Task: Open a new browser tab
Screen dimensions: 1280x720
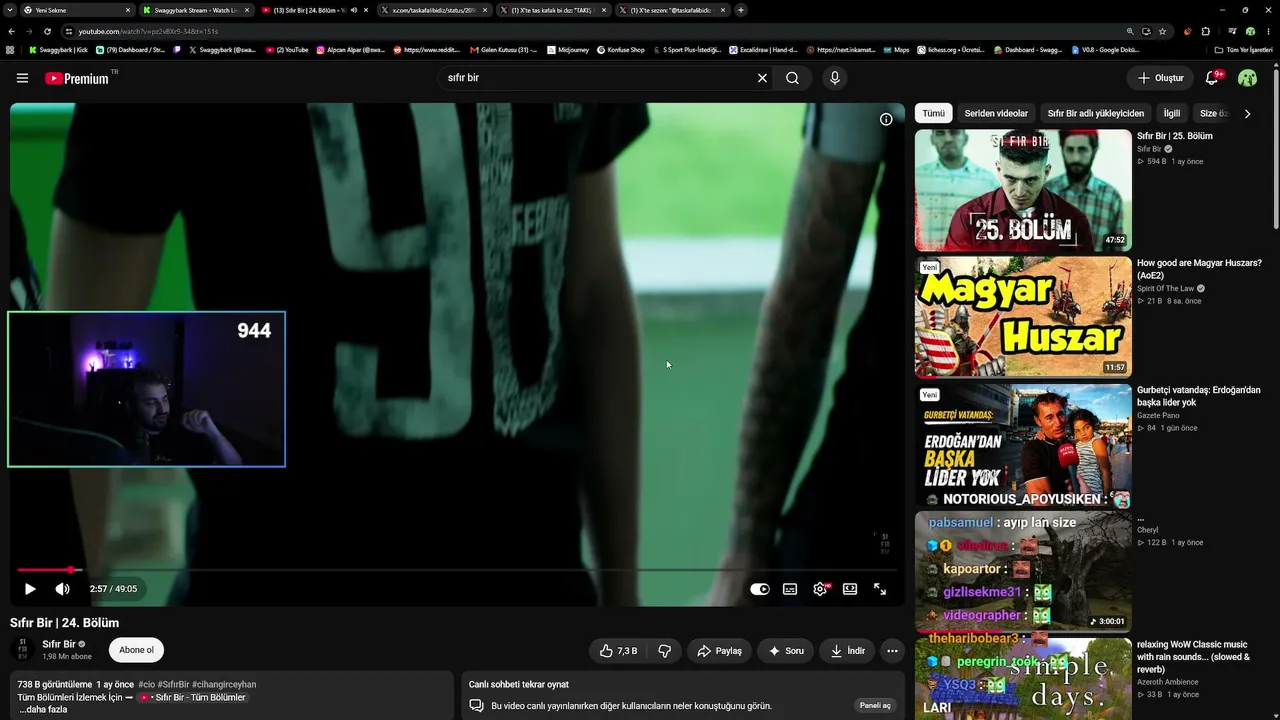Action: (x=740, y=10)
